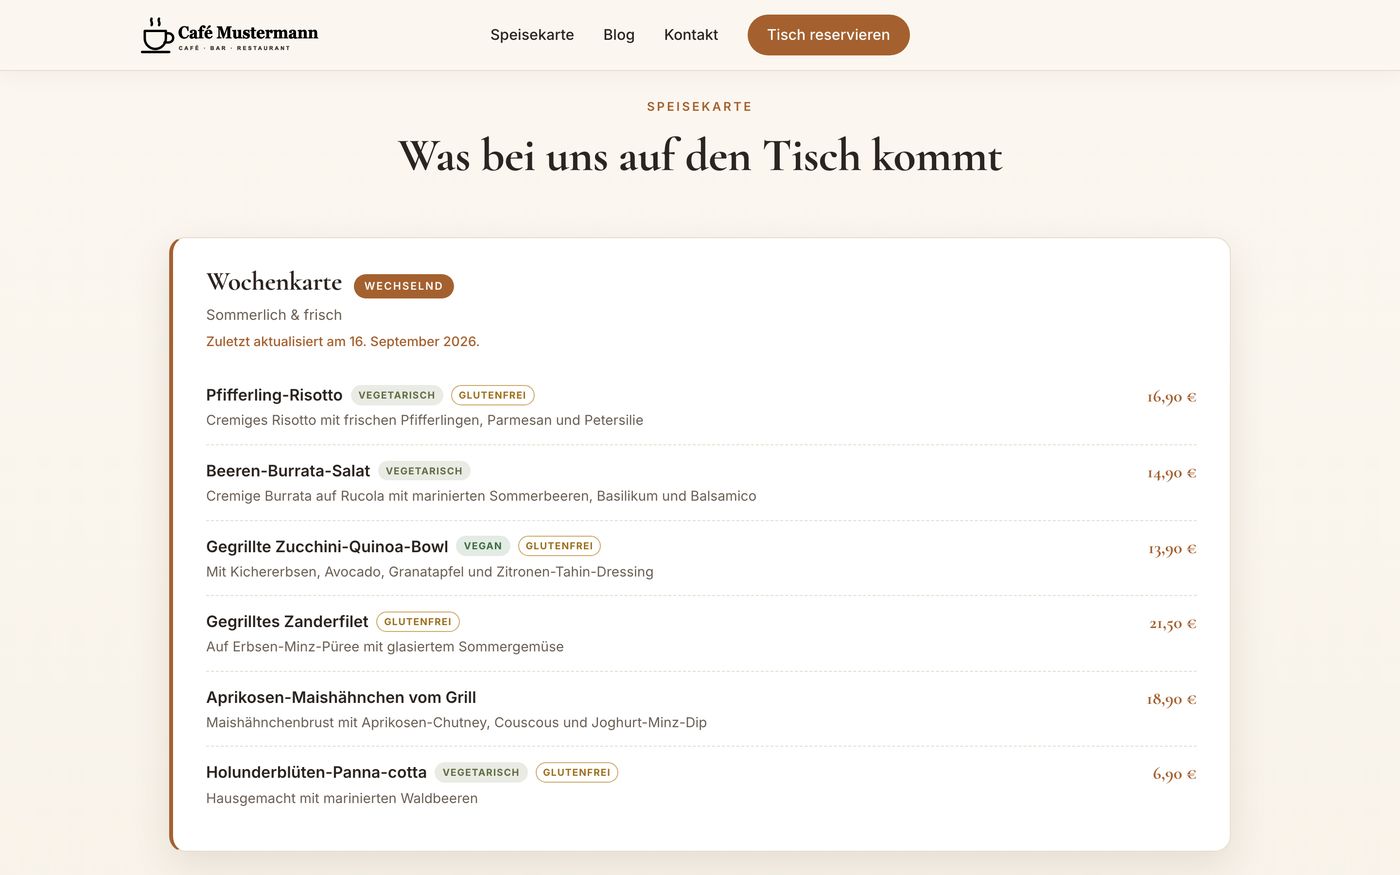1400x875 pixels.
Task: Select the Aprikosen-Maishähnchen vom Grill title
Action: tap(341, 698)
